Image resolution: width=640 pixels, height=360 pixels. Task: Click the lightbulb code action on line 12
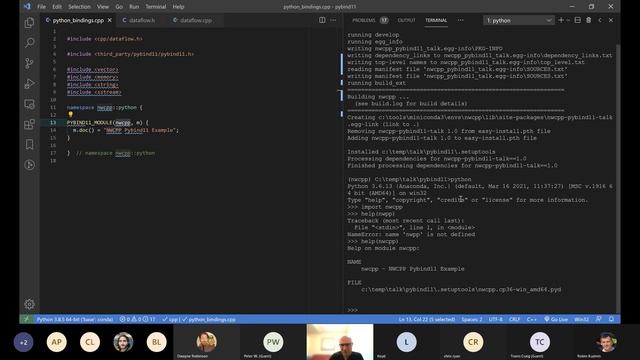click(70, 115)
